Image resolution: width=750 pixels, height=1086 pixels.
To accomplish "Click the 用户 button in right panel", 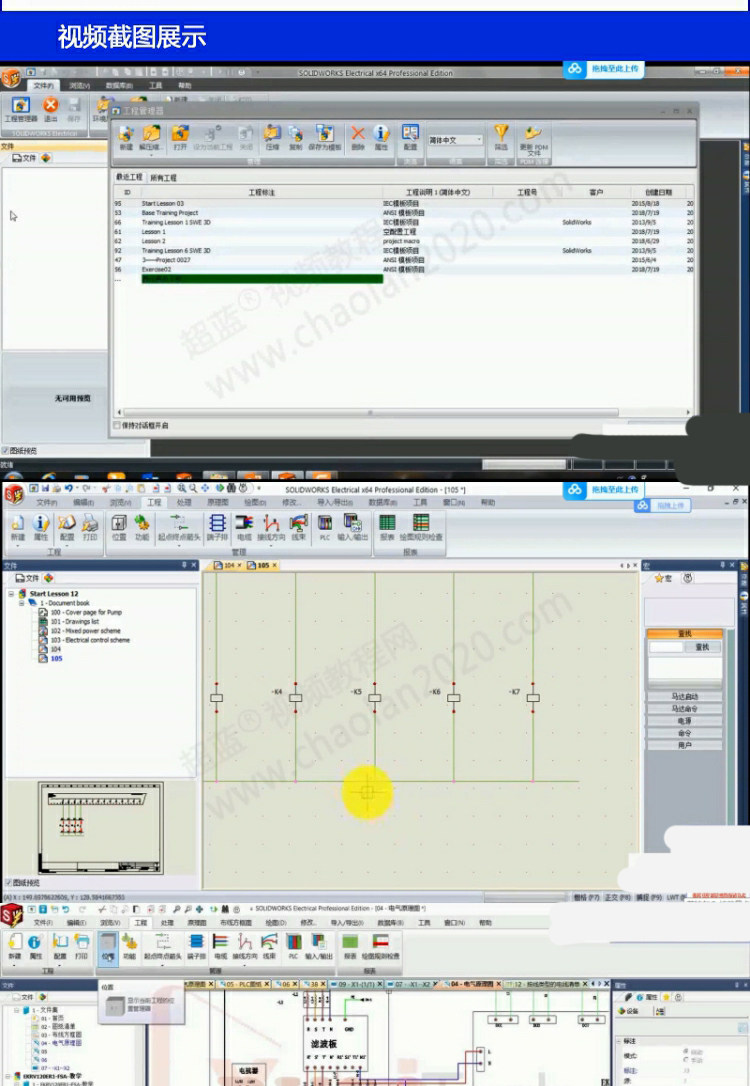I will [x=684, y=745].
